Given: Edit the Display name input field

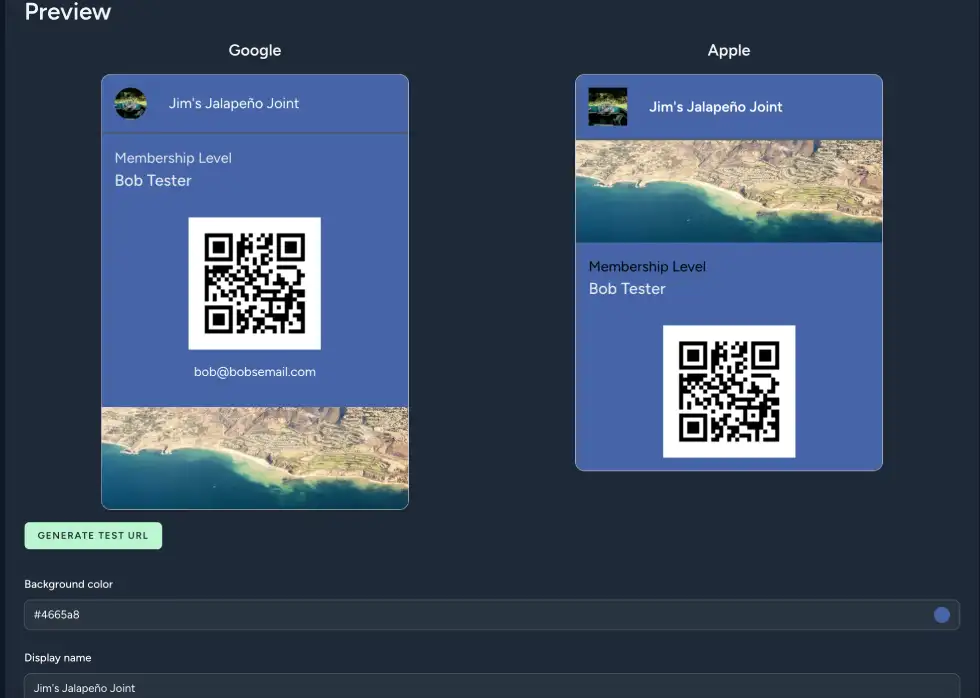Looking at the screenshot, I should 491,686.
